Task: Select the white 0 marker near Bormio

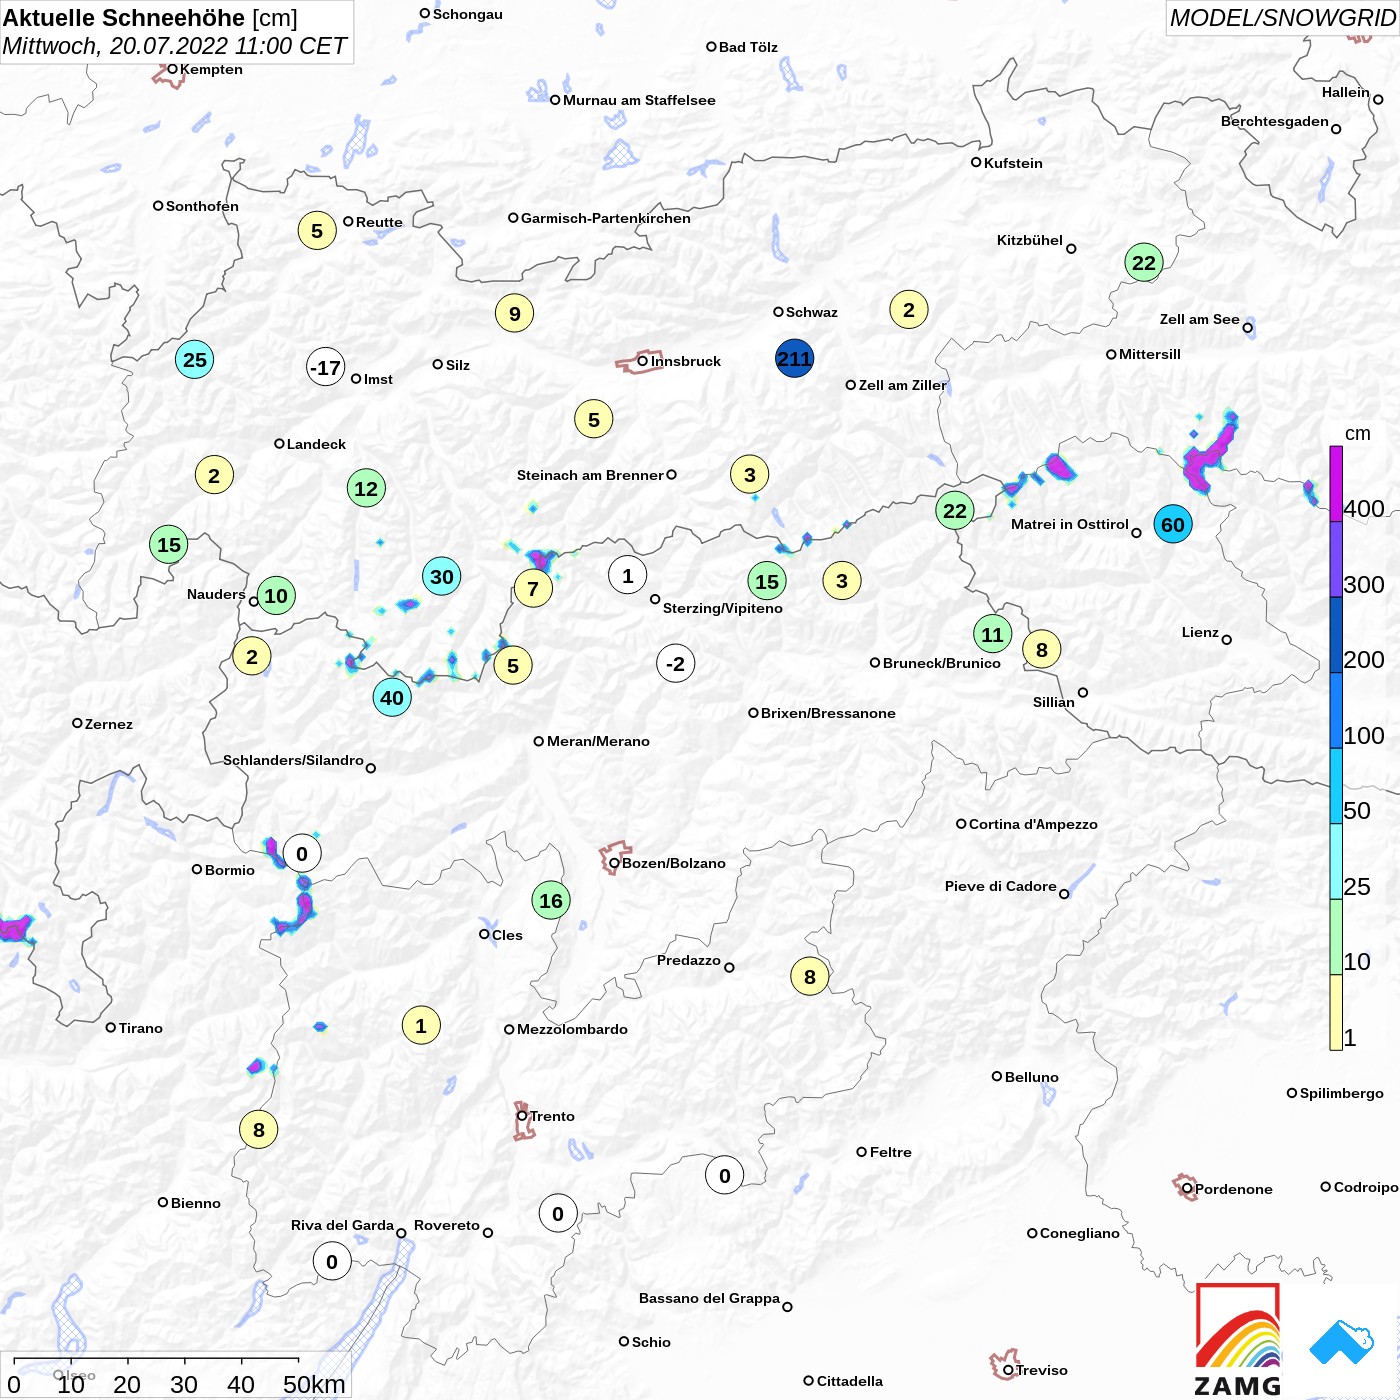Action: [302, 854]
